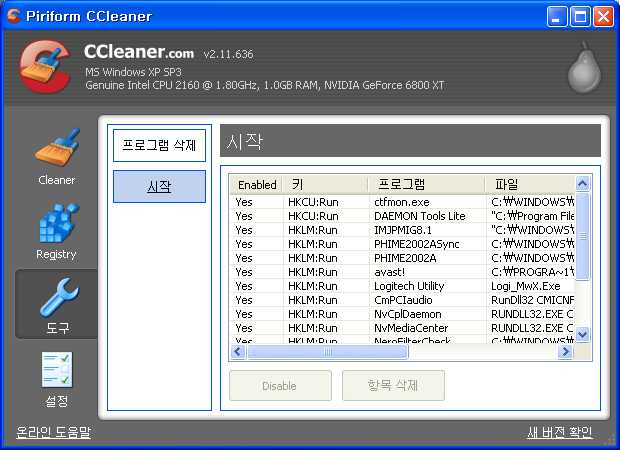Click the vertical scrollbar thumb

582,236
